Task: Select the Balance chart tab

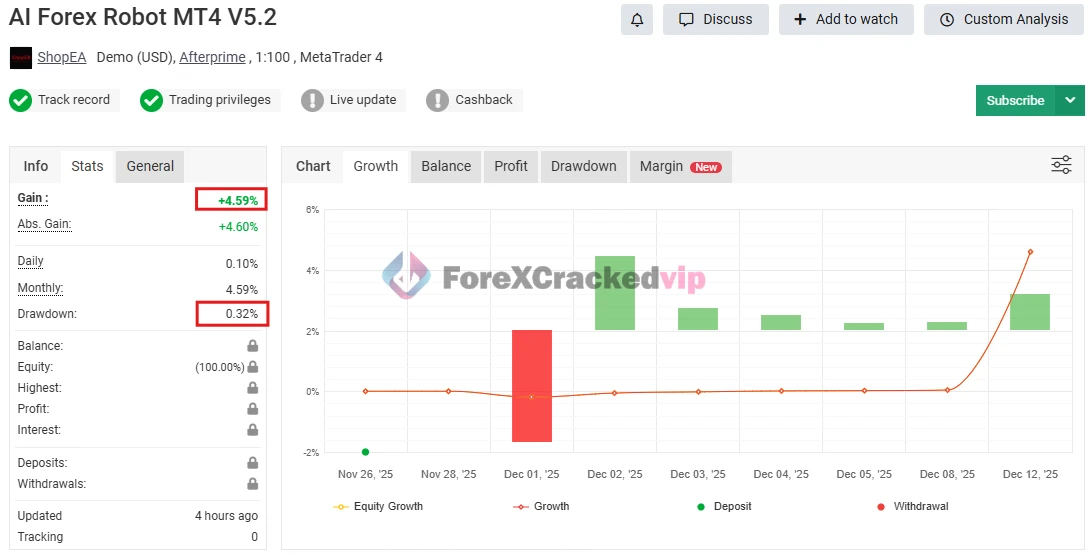Action: pyautogui.click(x=446, y=166)
